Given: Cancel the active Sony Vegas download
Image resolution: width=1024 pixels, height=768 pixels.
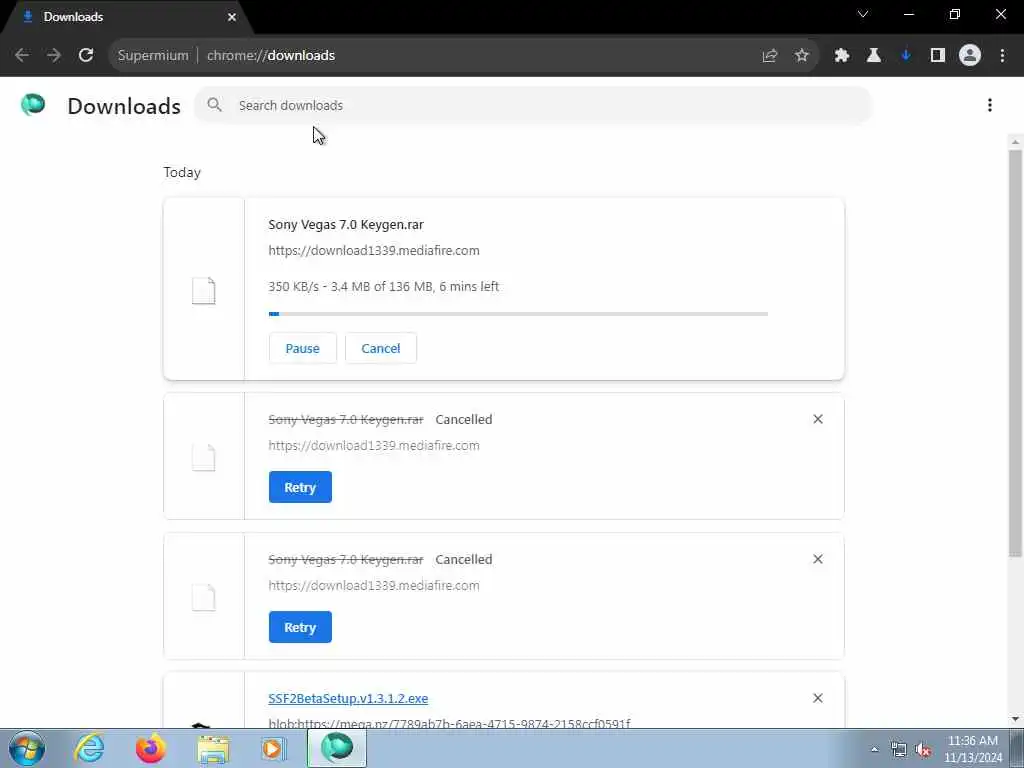Looking at the screenshot, I should [x=381, y=348].
